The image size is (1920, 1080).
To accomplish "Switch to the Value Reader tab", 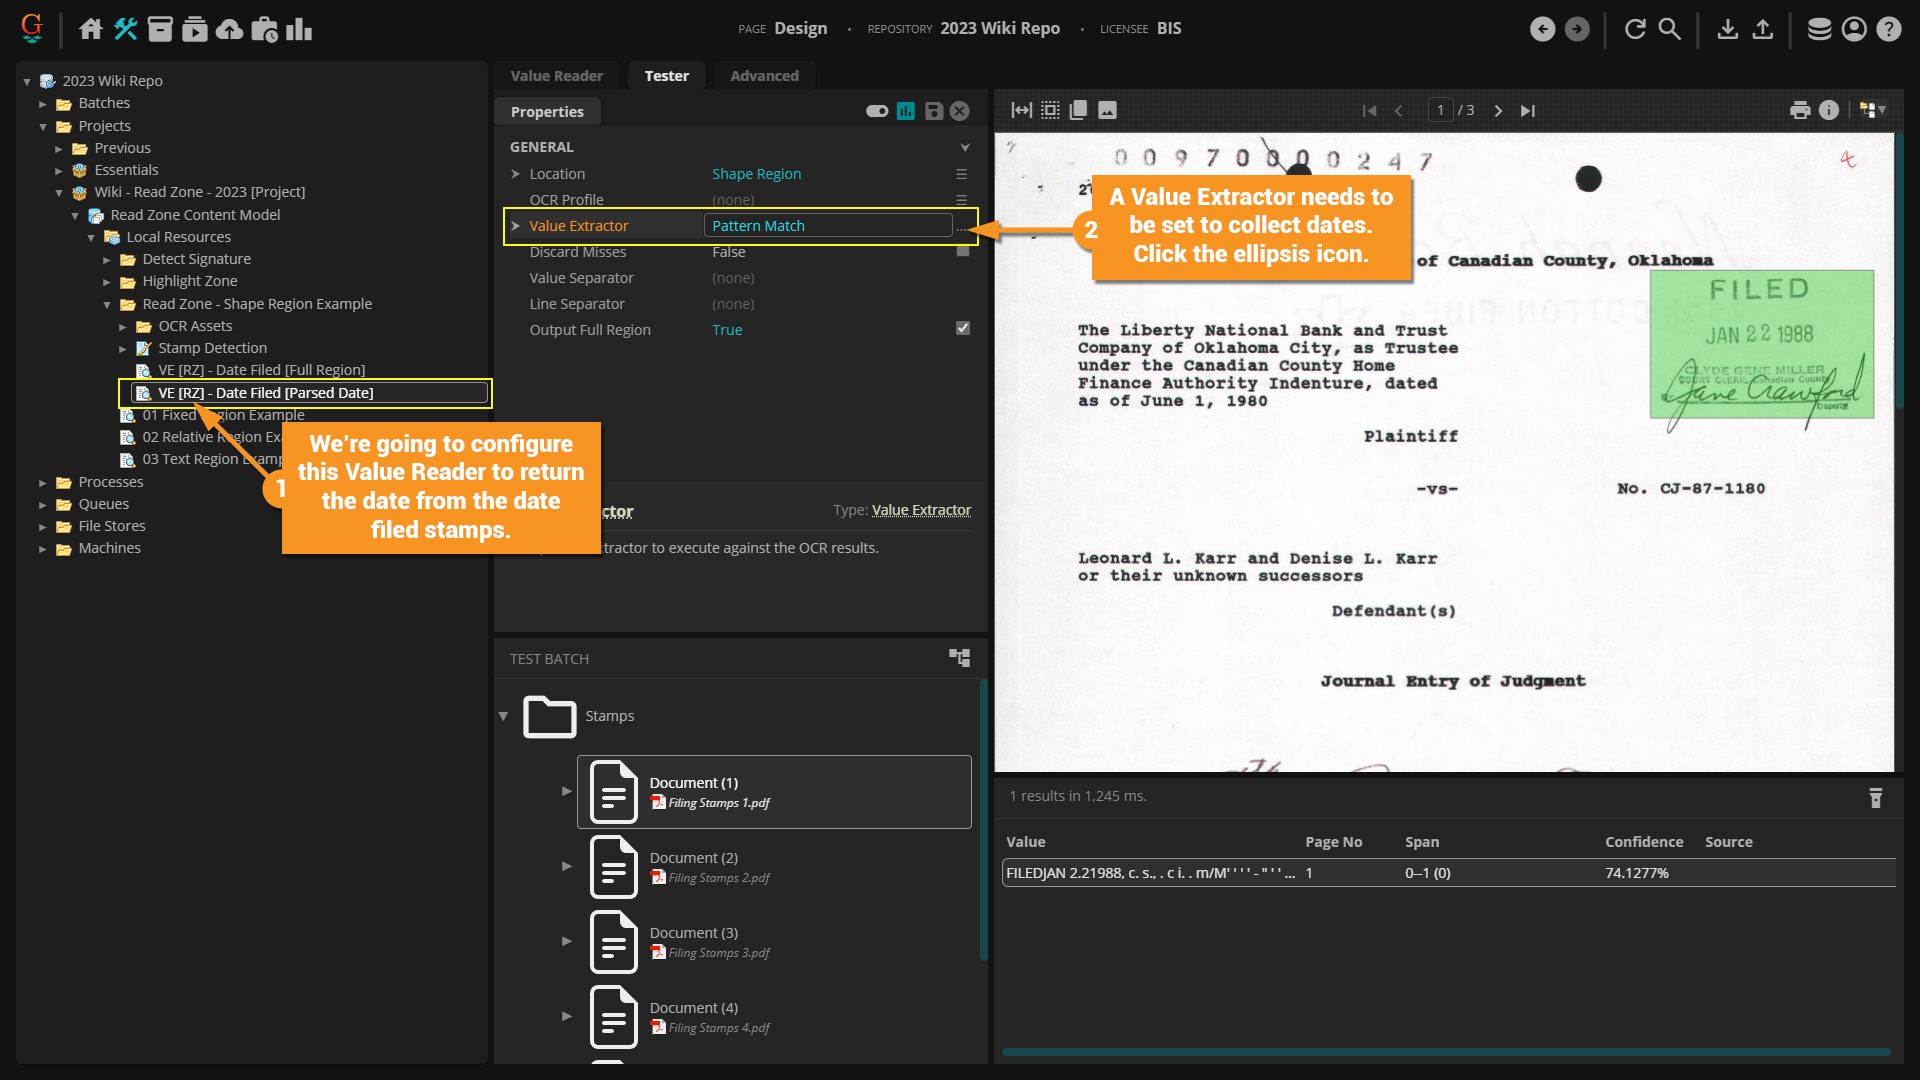I will 556,76.
